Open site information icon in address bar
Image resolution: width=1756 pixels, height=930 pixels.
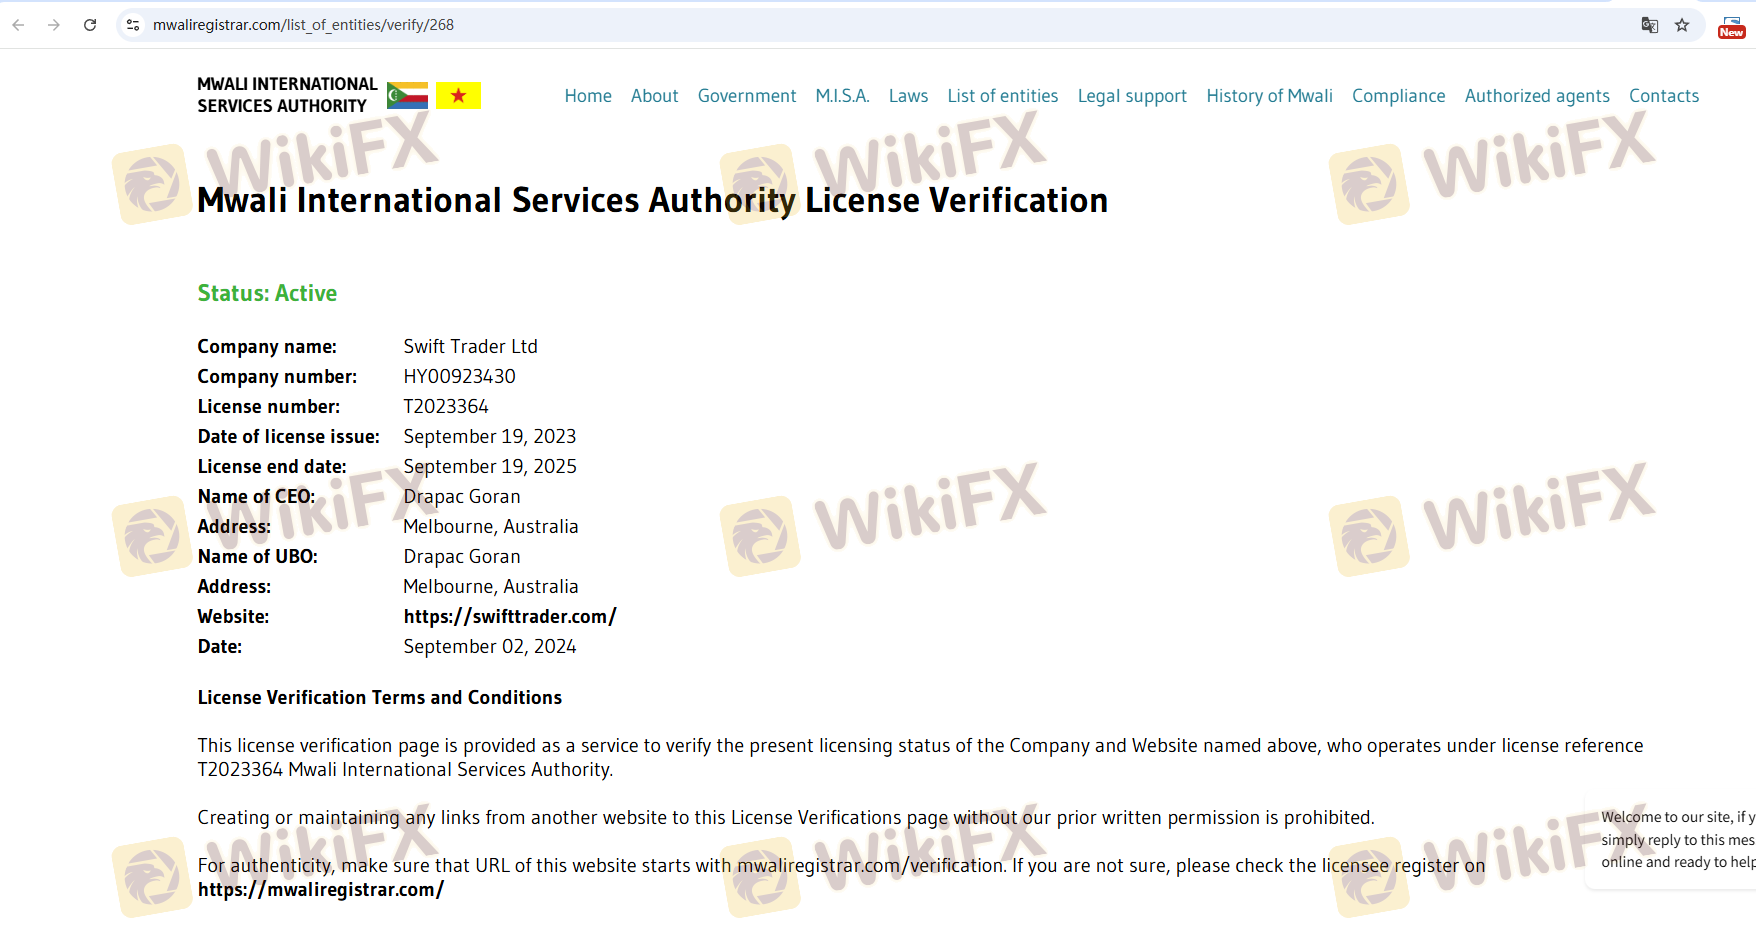pos(133,25)
